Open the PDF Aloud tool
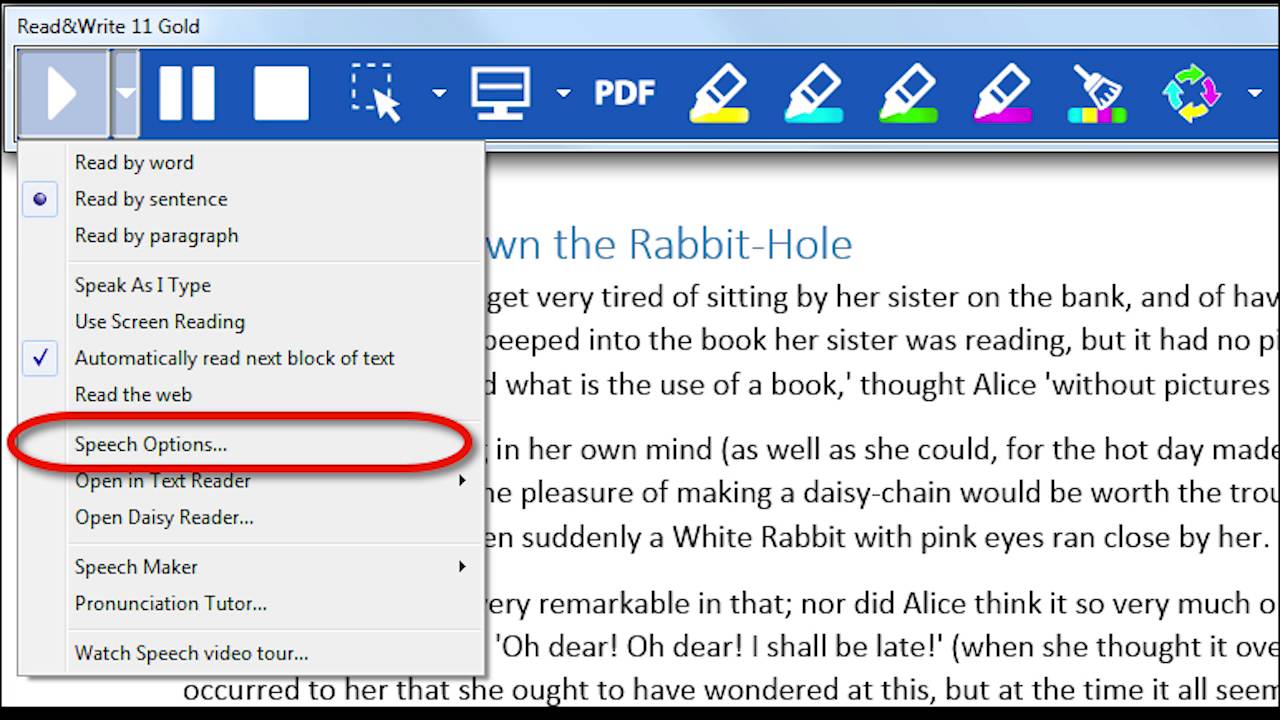1280x720 pixels. point(625,93)
